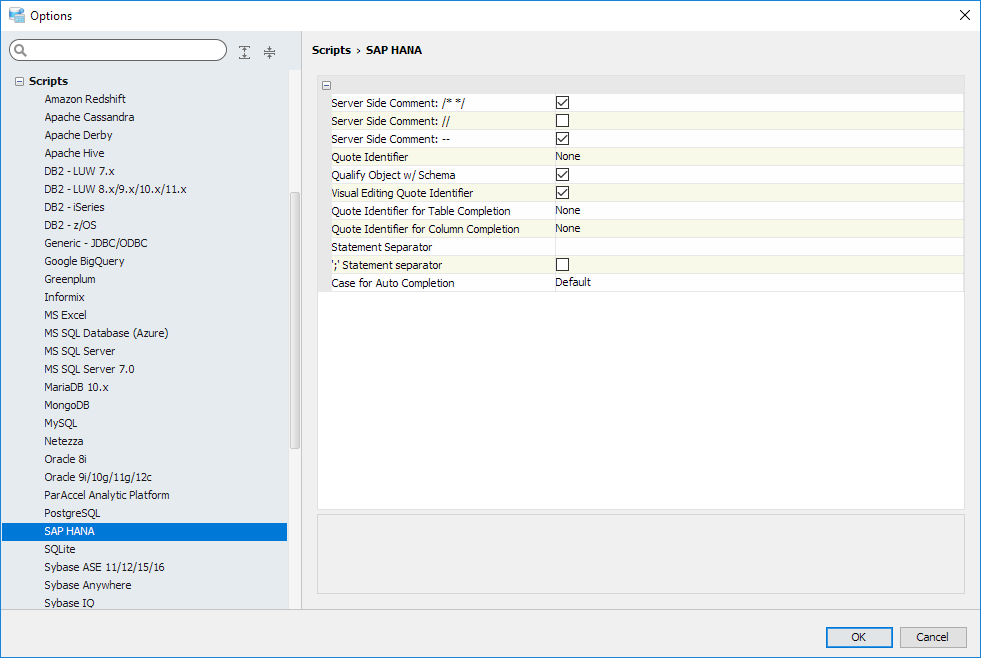
Task: Toggle Server Side Comment /* */ checkbox
Action: click(x=562, y=103)
